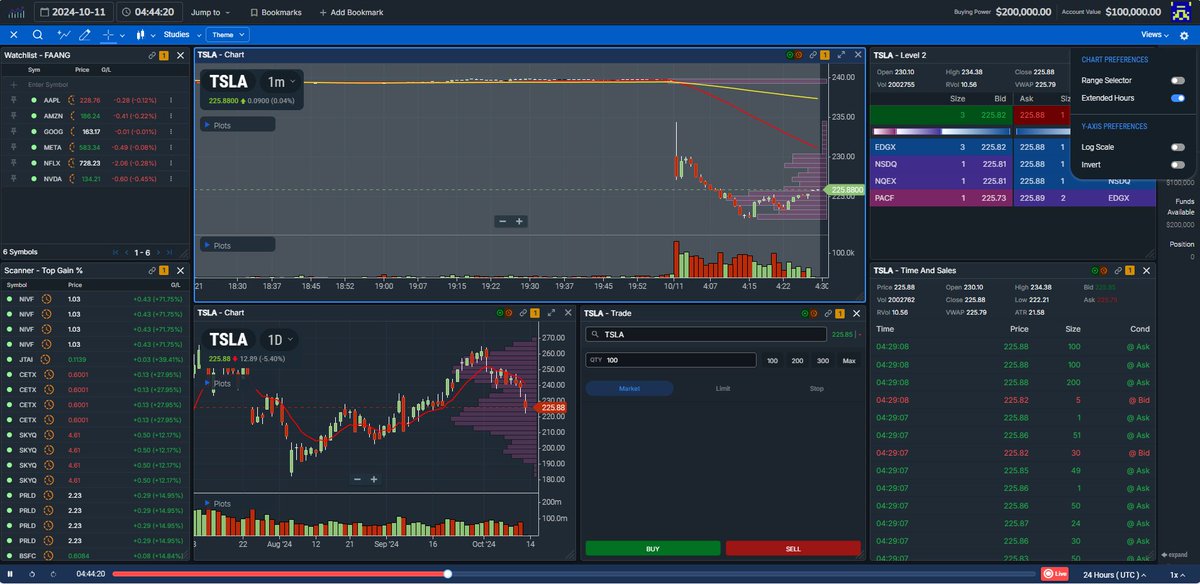Open the Views dropdown
The image size is (1200, 584).
click(x=1156, y=34)
